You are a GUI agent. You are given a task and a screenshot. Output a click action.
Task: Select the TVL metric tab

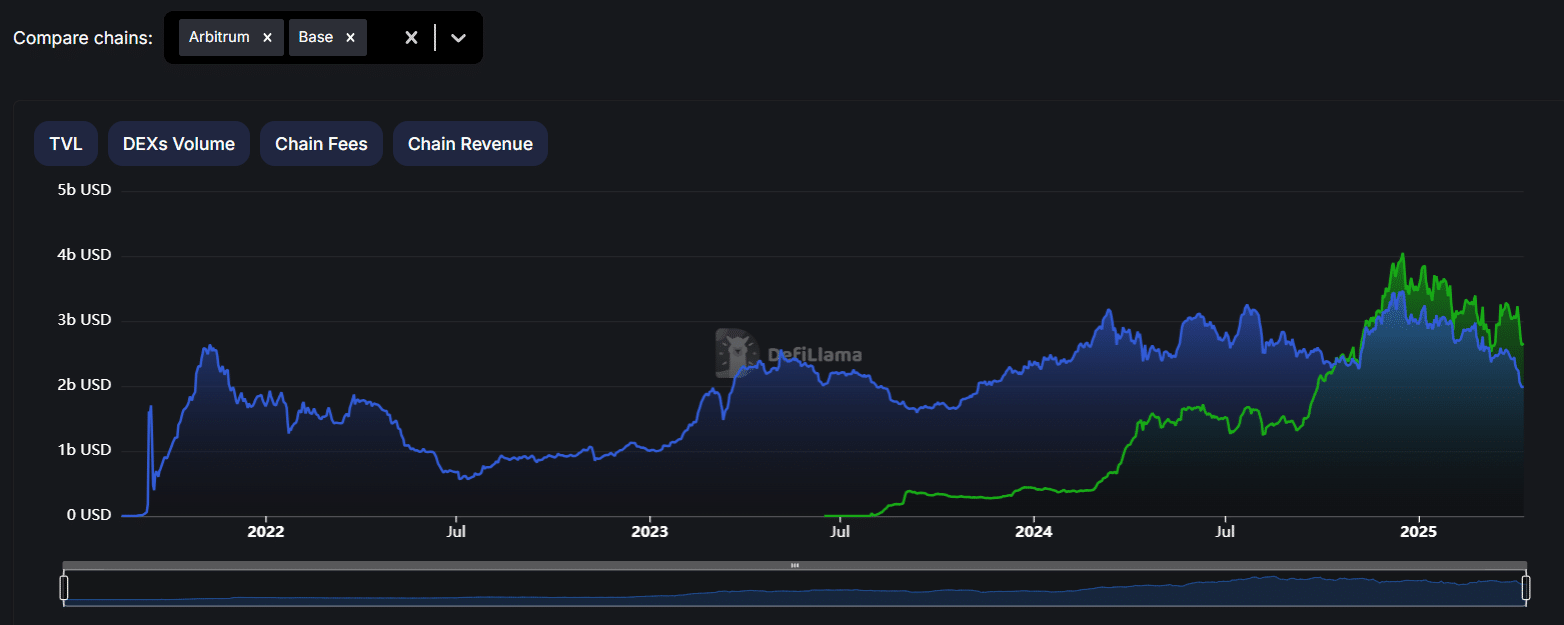click(66, 144)
